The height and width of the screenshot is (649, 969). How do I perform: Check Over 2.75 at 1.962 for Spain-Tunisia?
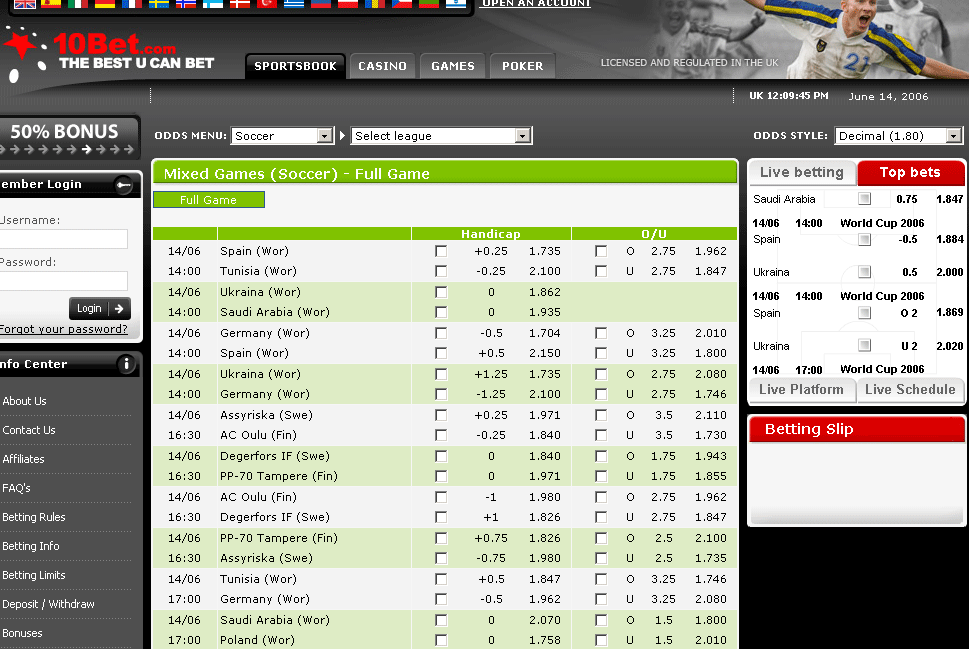601,251
